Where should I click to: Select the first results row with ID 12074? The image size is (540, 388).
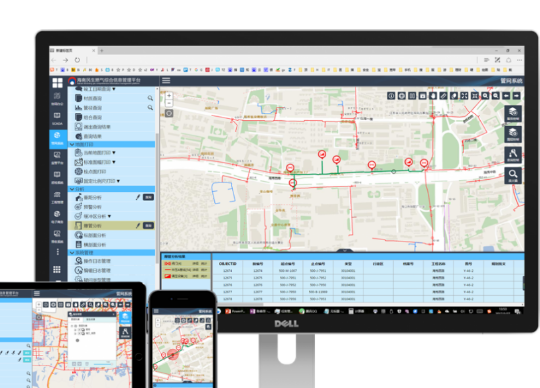pyautogui.click(x=368, y=271)
